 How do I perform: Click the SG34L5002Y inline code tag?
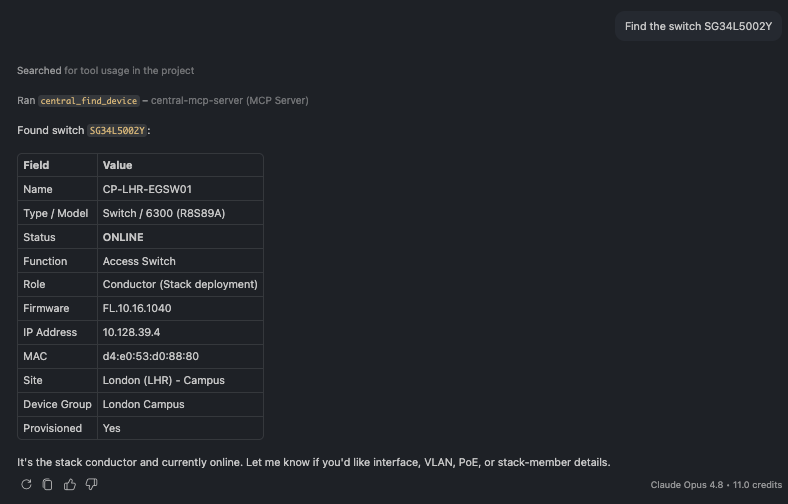coord(117,131)
